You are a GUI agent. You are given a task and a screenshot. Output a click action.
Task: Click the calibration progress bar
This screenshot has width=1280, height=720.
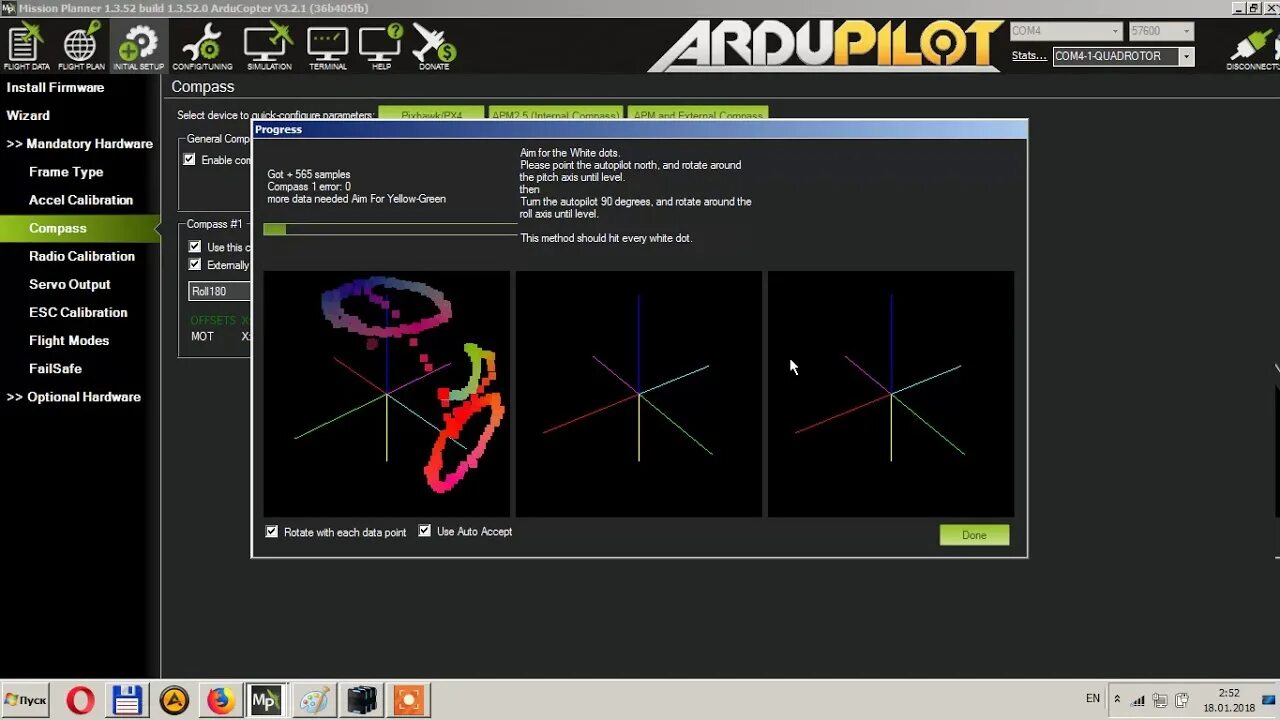[391, 229]
